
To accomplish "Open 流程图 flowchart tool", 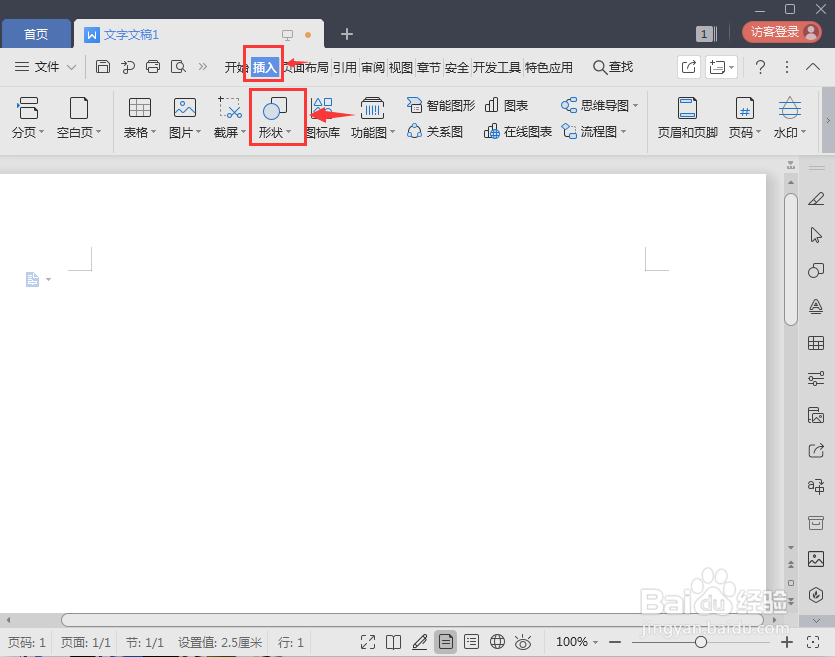I will click(594, 132).
